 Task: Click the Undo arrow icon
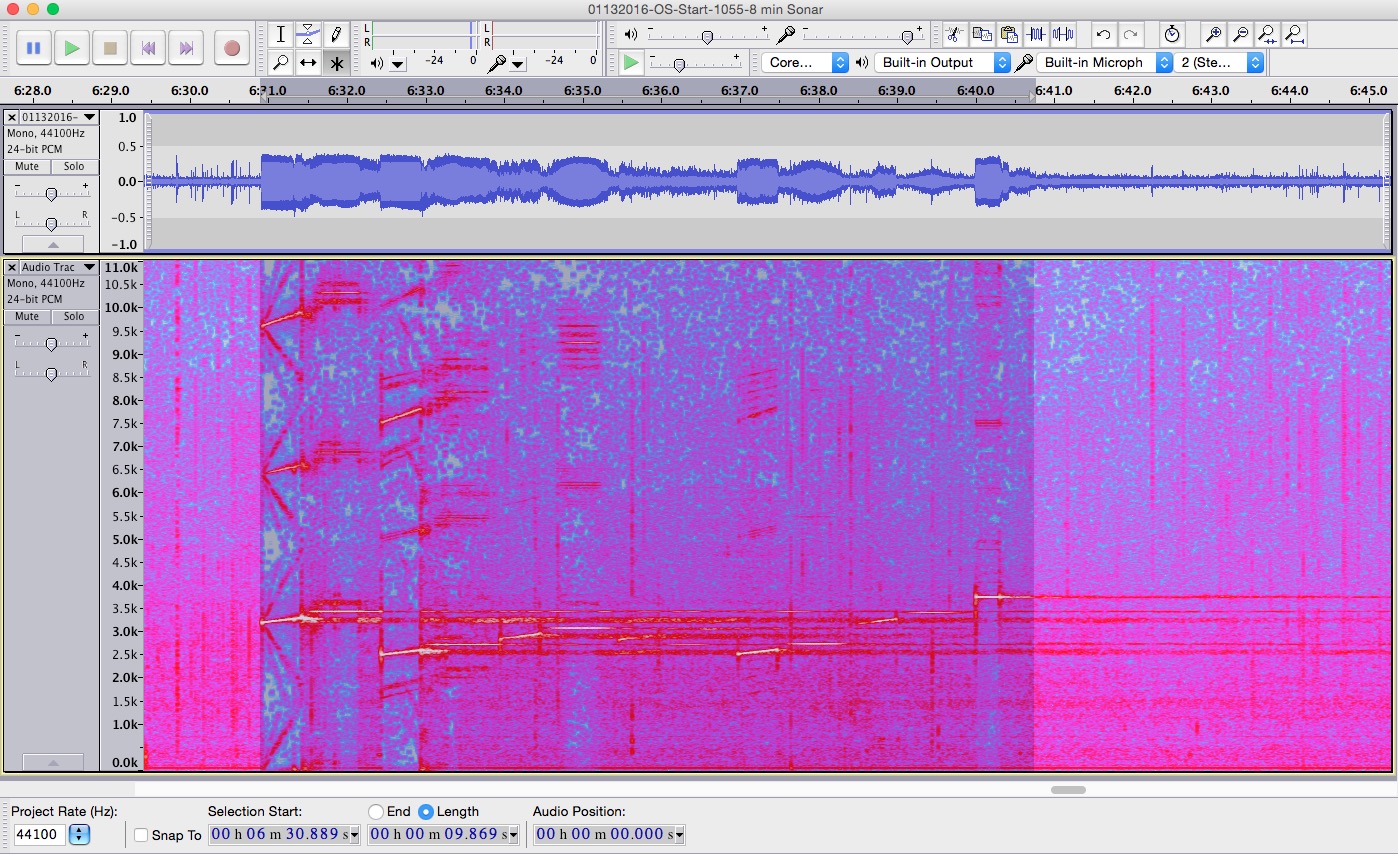tap(1103, 35)
